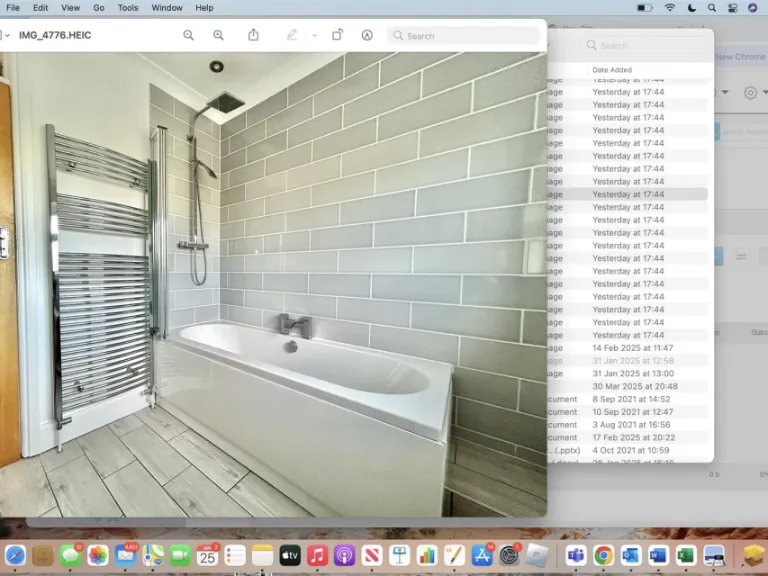This screenshot has width=768, height=576.
Task: Open Microsoft Outlook from the Dock
Action: [631, 555]
